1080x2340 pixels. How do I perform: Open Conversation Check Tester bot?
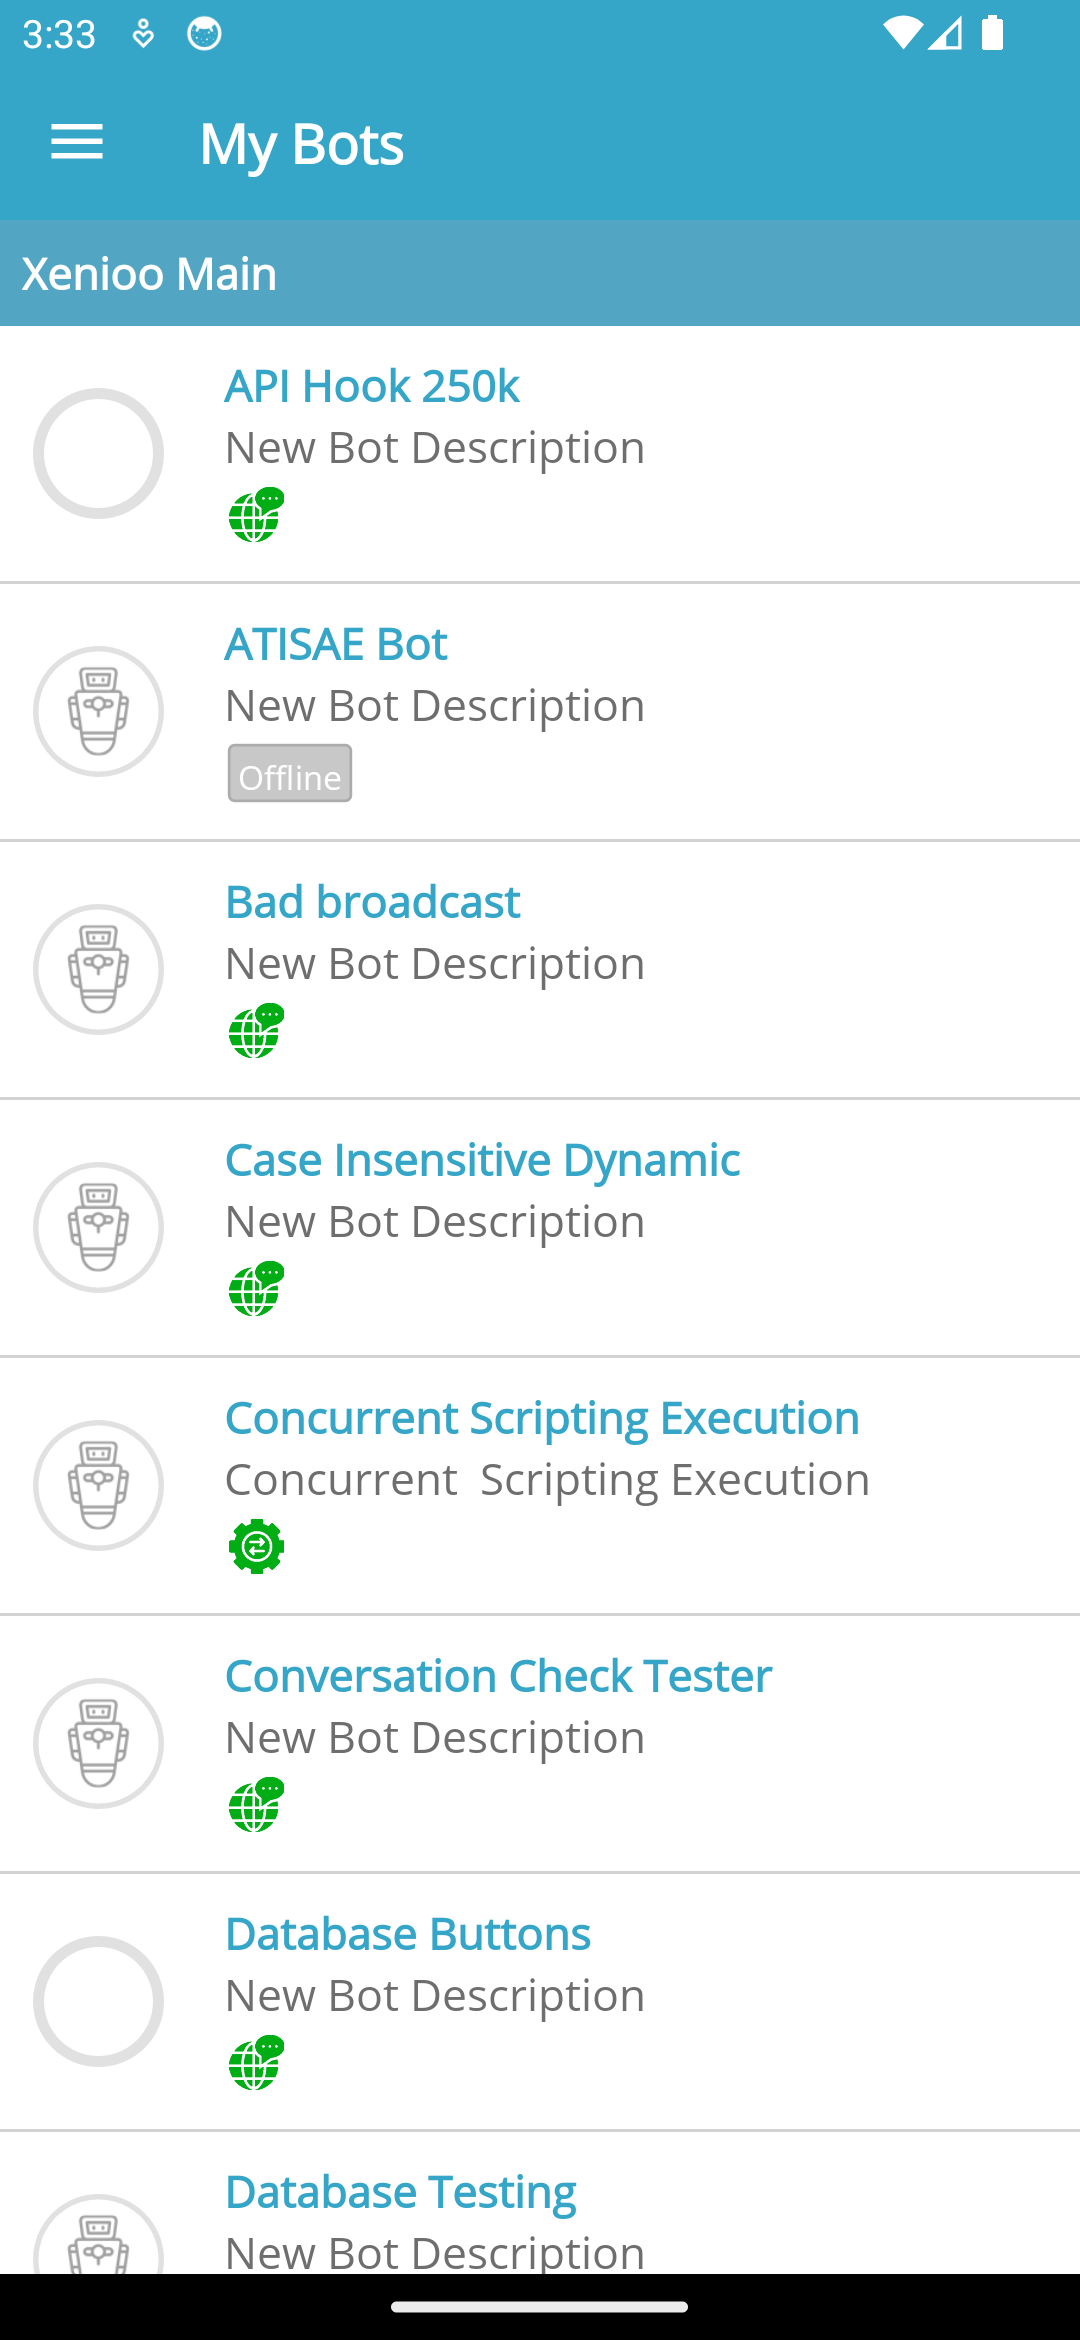498,1676
